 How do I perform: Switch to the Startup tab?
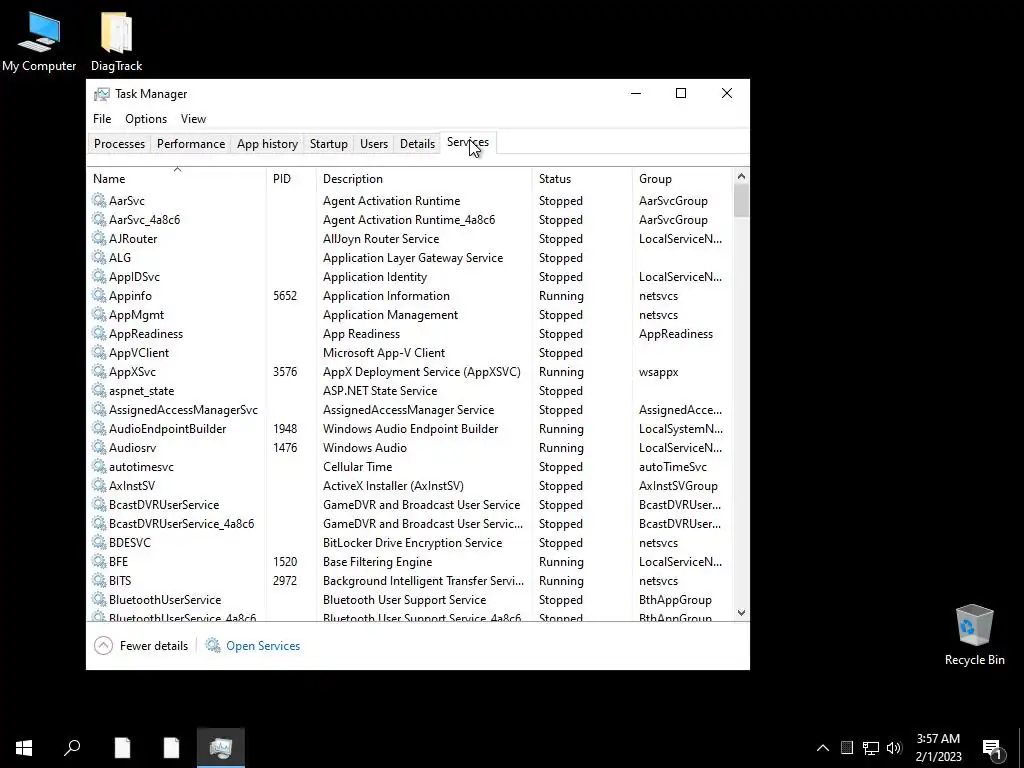tap(328, 144)
